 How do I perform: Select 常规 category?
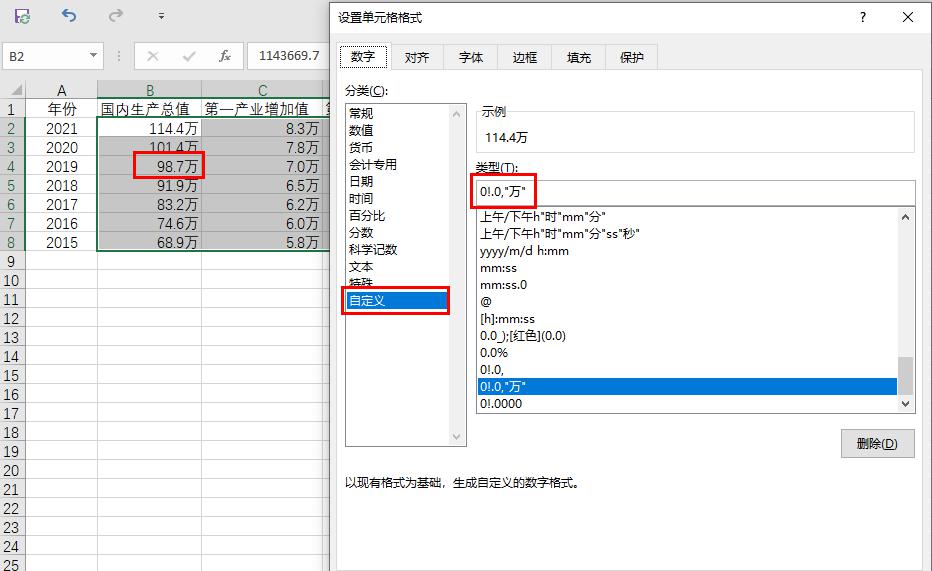[398, 113]
